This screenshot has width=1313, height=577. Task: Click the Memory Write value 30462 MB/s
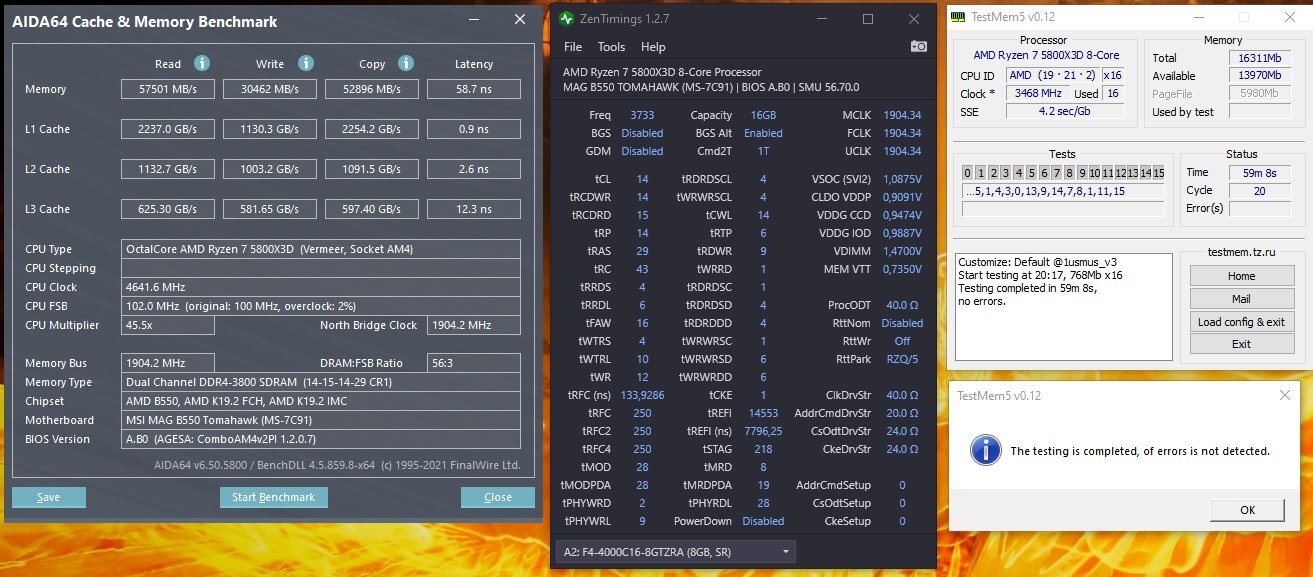coord(270,89)
